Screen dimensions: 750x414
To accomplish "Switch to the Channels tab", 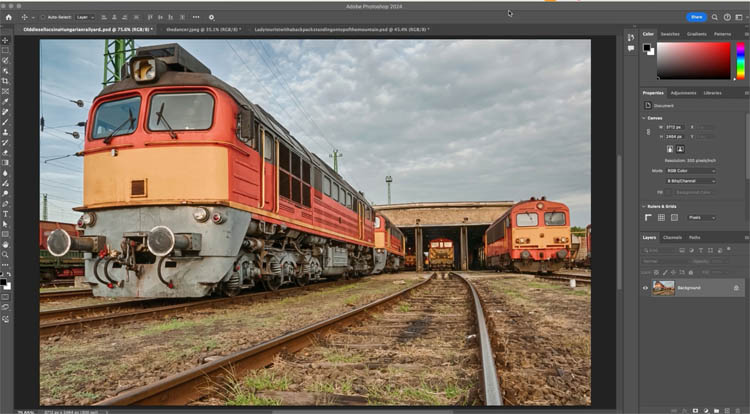I will pyautogui.click(x=673, y=237).
